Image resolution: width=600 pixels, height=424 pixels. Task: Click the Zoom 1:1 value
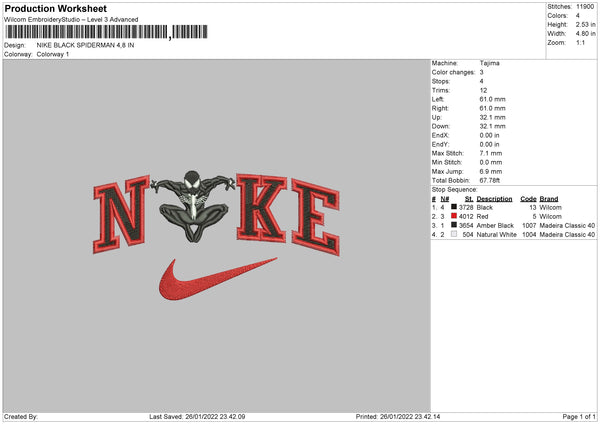click(x=580, y=42)
